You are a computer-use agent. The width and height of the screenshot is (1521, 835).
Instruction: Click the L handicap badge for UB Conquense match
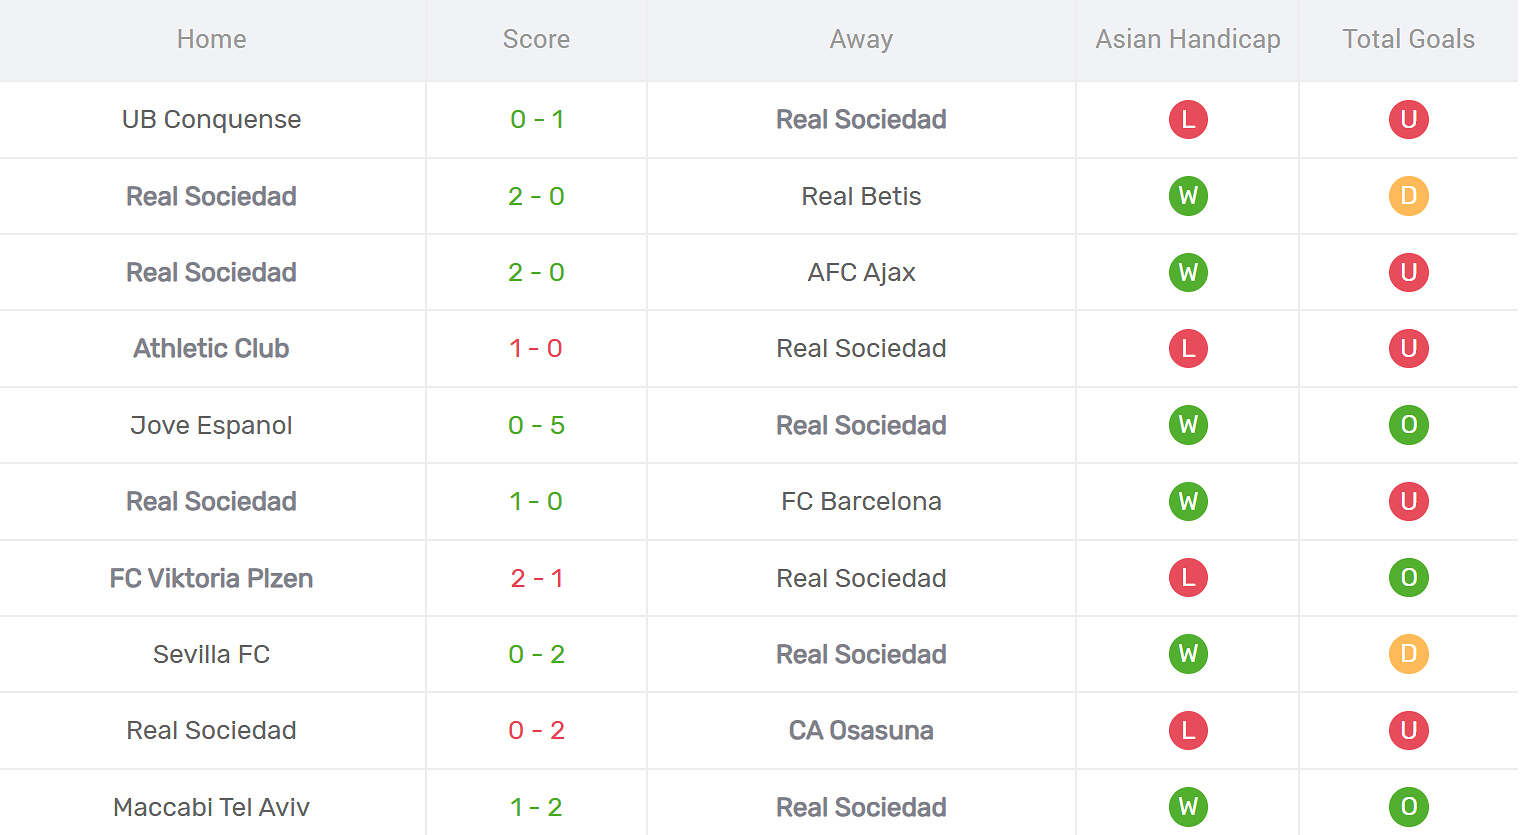point(1188,120)
